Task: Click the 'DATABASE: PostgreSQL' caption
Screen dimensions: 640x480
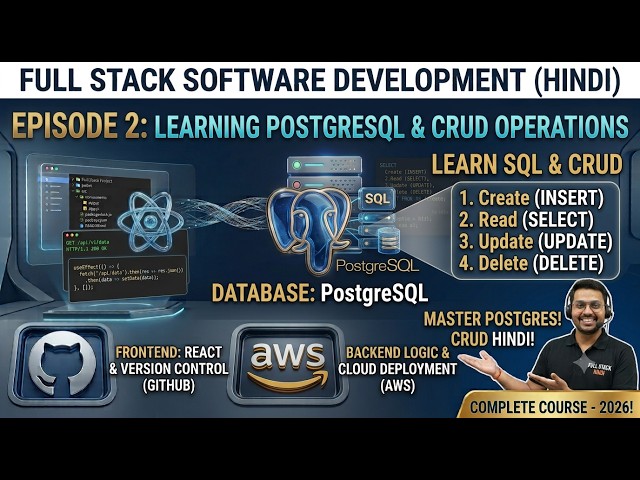Action: [320, 293]
